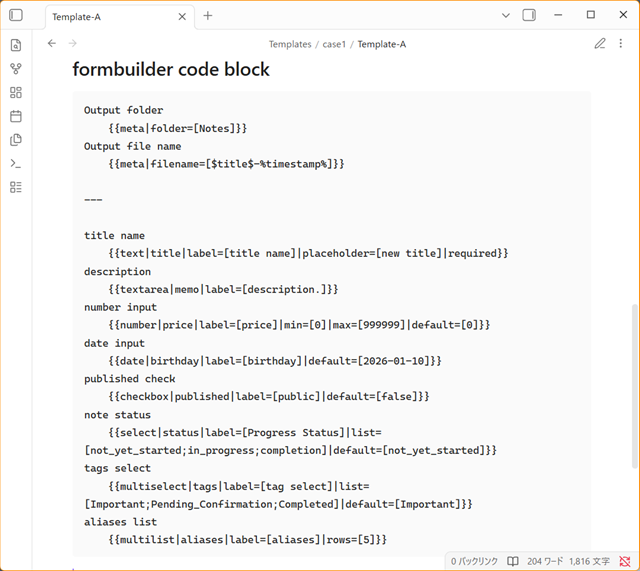This screenshot has height=571, width=640.
Task: Click the textarea memo code line
Action: click(x=223, y=289)
